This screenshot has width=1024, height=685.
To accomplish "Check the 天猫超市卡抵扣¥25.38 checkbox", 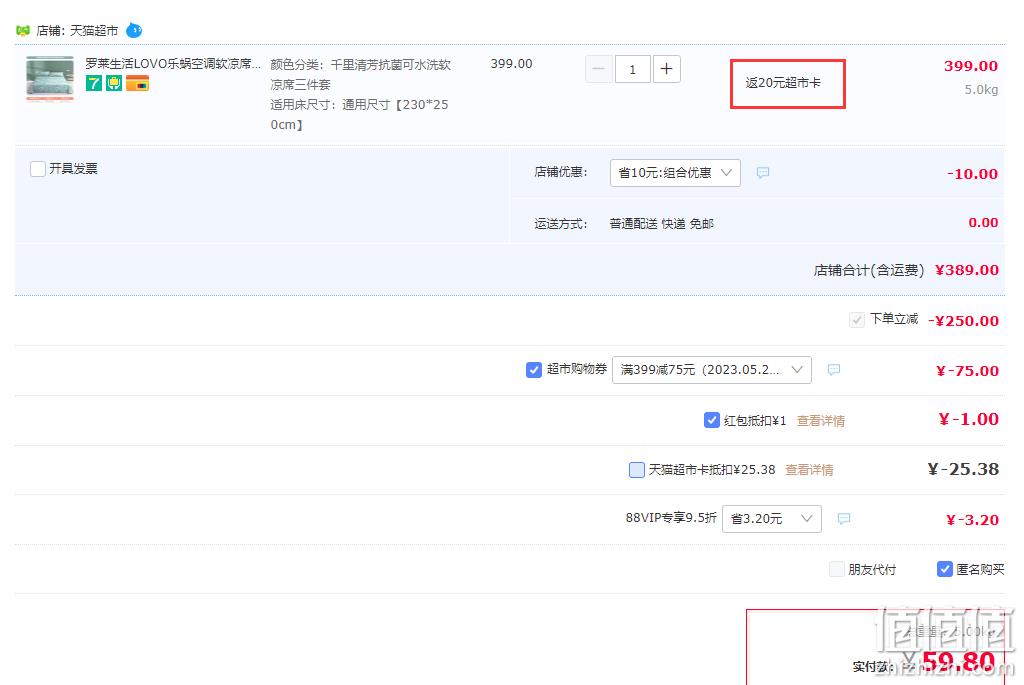I will tap(637, 470).
